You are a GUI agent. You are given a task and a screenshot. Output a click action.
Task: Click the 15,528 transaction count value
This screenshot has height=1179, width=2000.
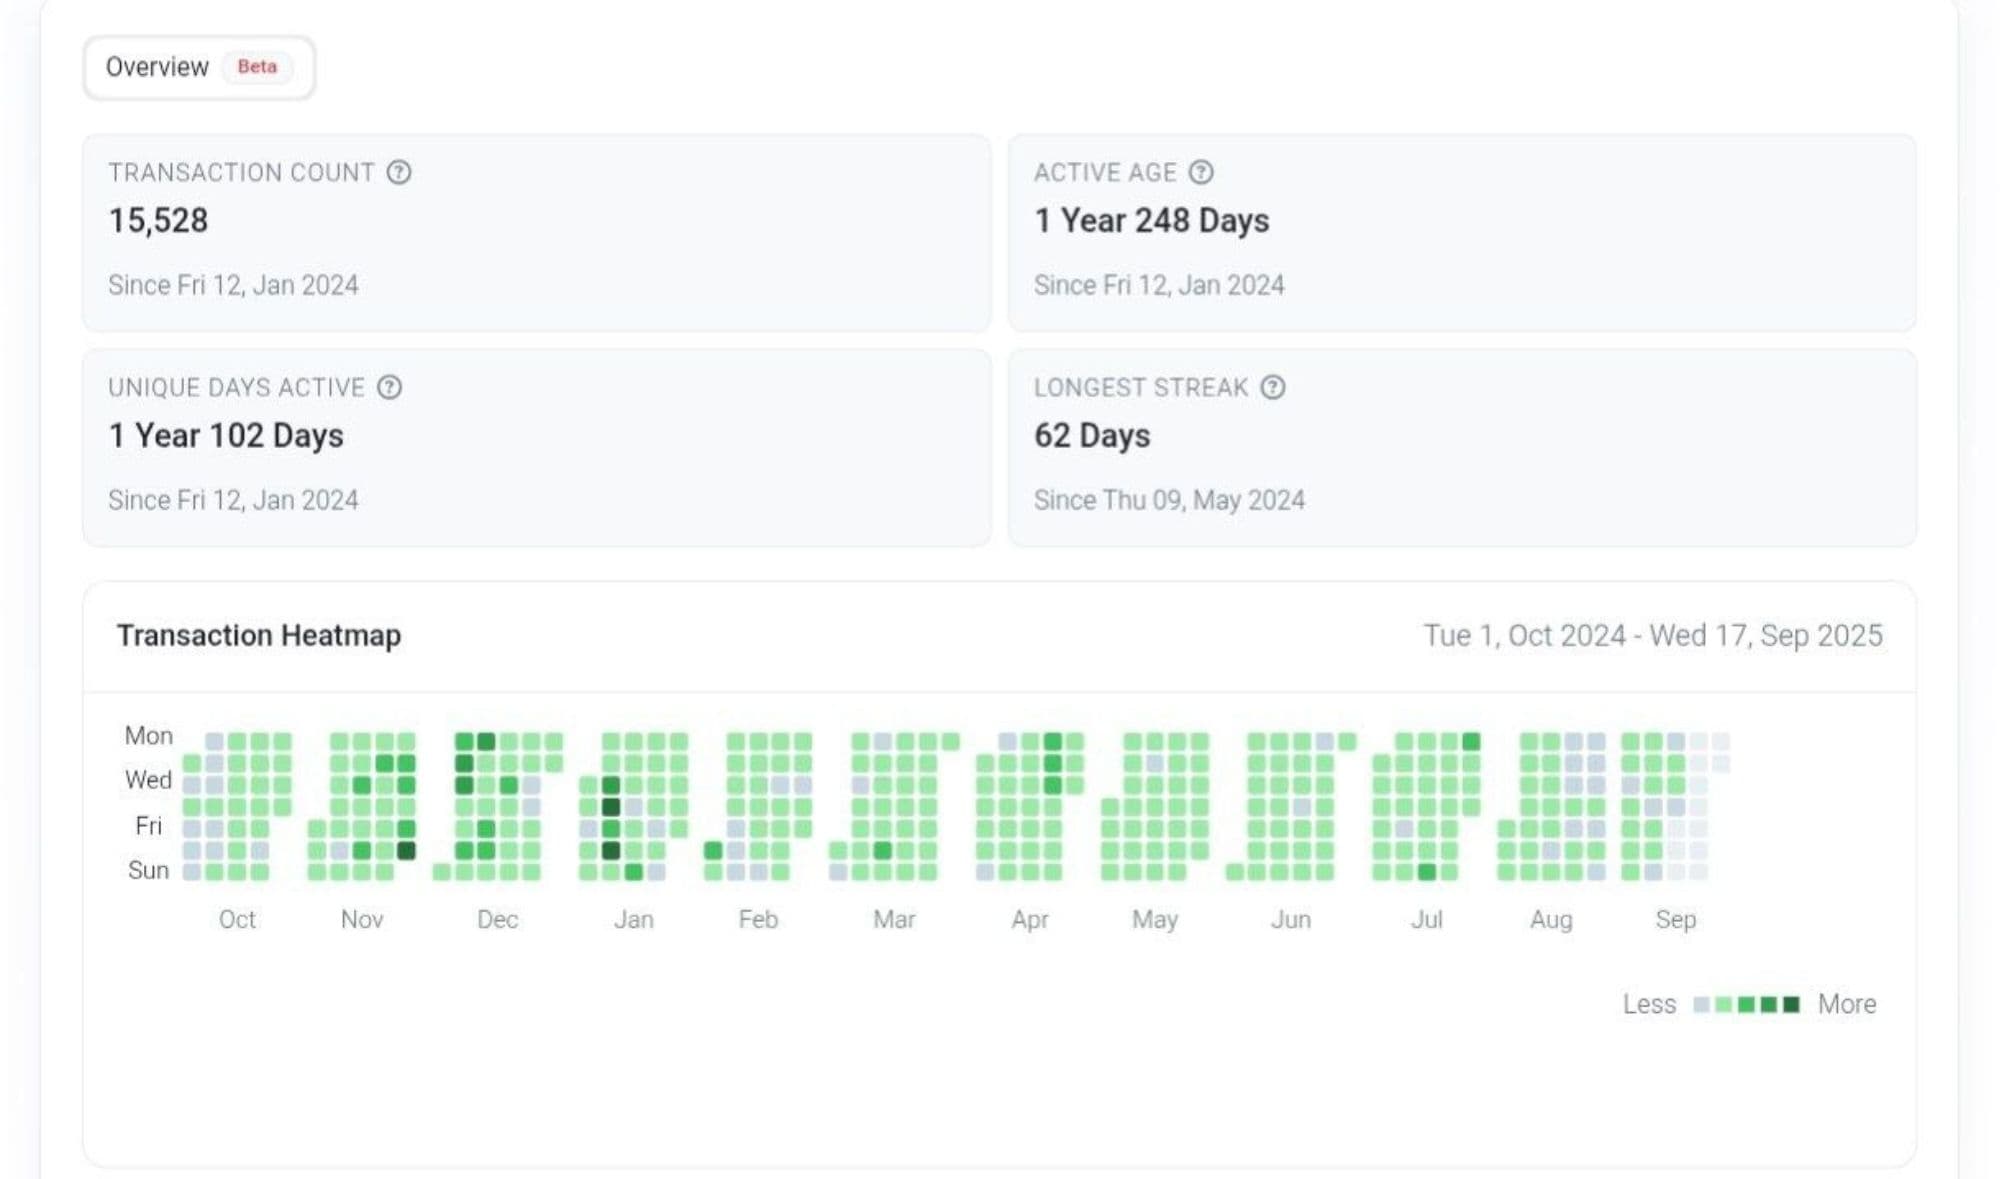(x=158, y=220)
